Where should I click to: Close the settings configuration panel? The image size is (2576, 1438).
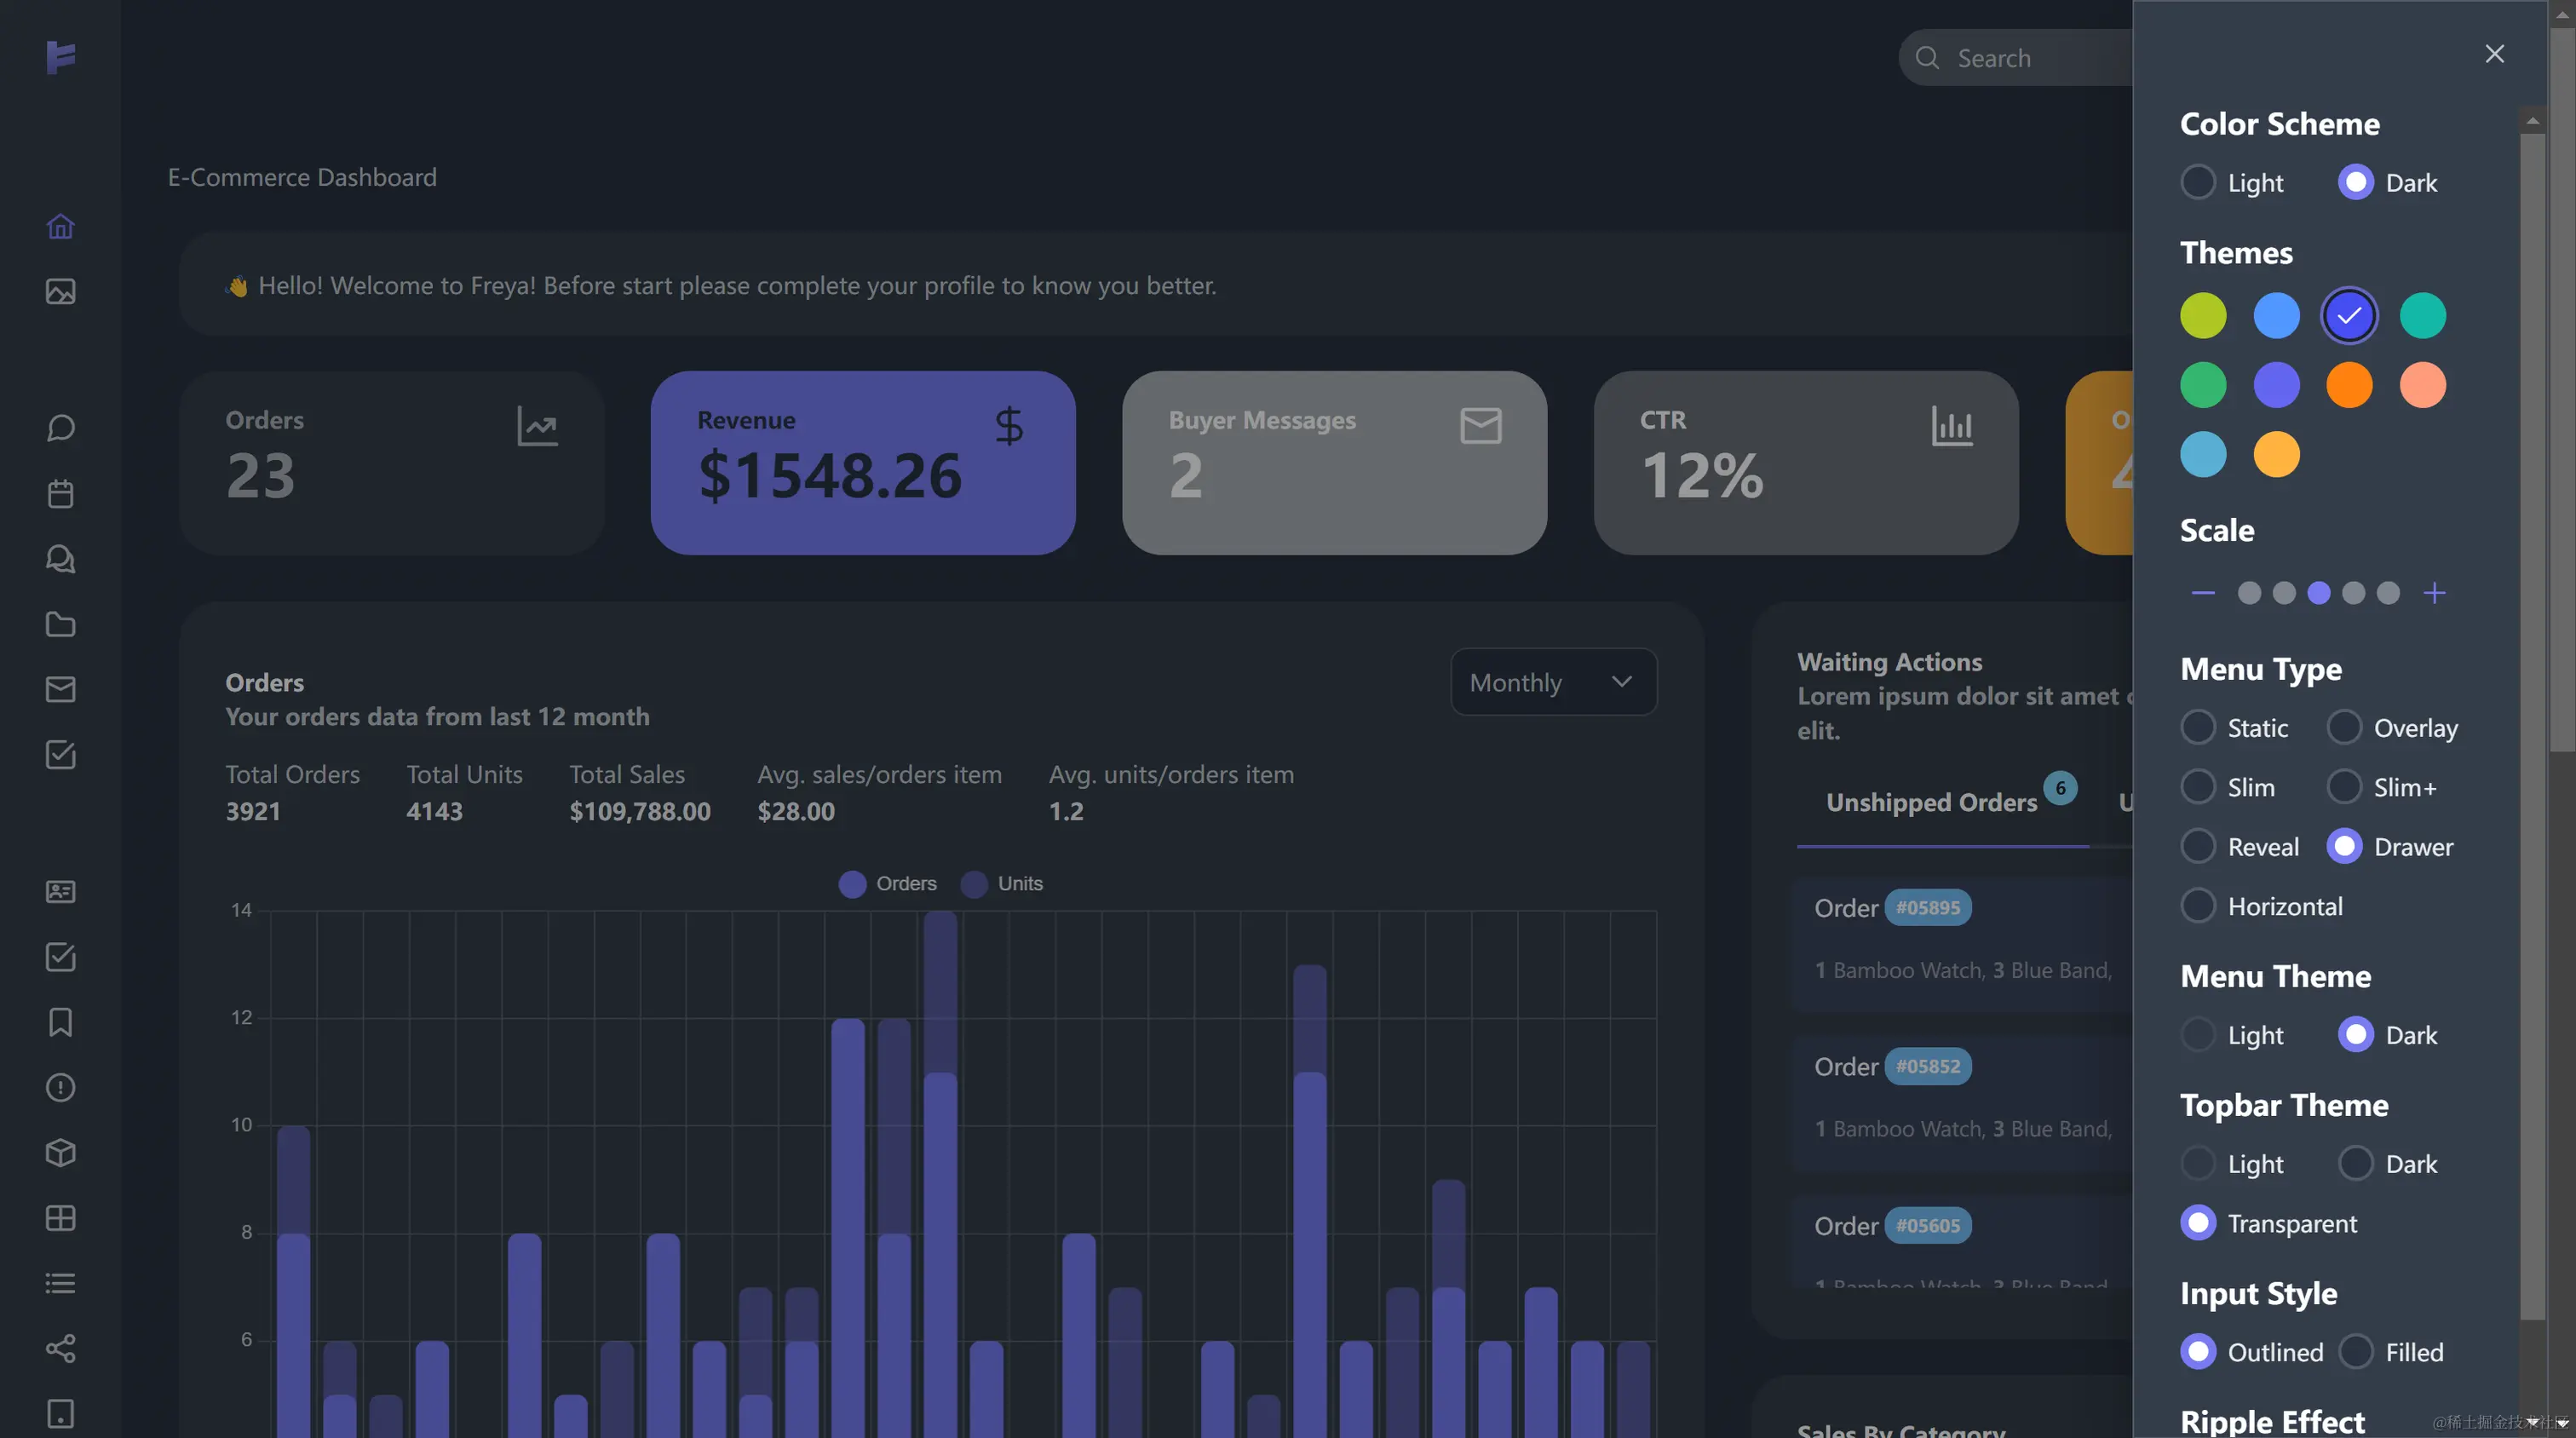coord(2494,54)
